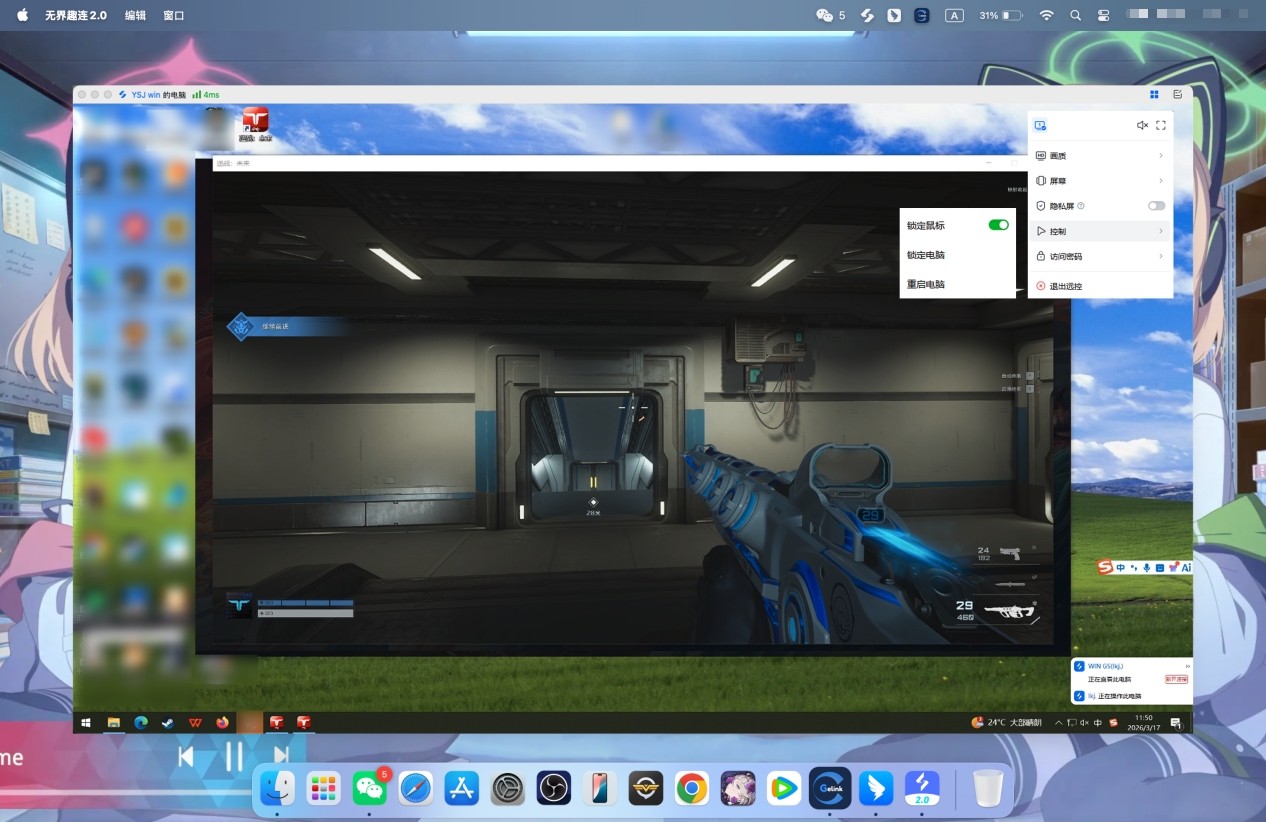The width and height of the screenshot is (1266, 822).
Task: Turn off the 锁定鼠标 toggle
Action: (x=998, y=225)
